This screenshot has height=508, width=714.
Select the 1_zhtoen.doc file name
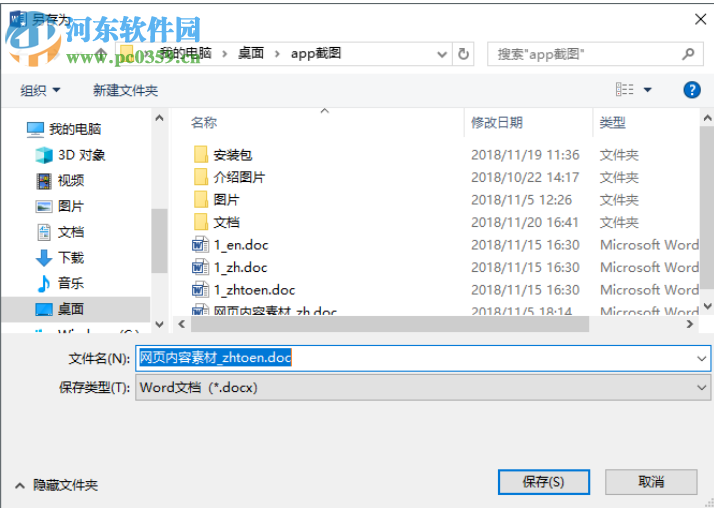255,290
